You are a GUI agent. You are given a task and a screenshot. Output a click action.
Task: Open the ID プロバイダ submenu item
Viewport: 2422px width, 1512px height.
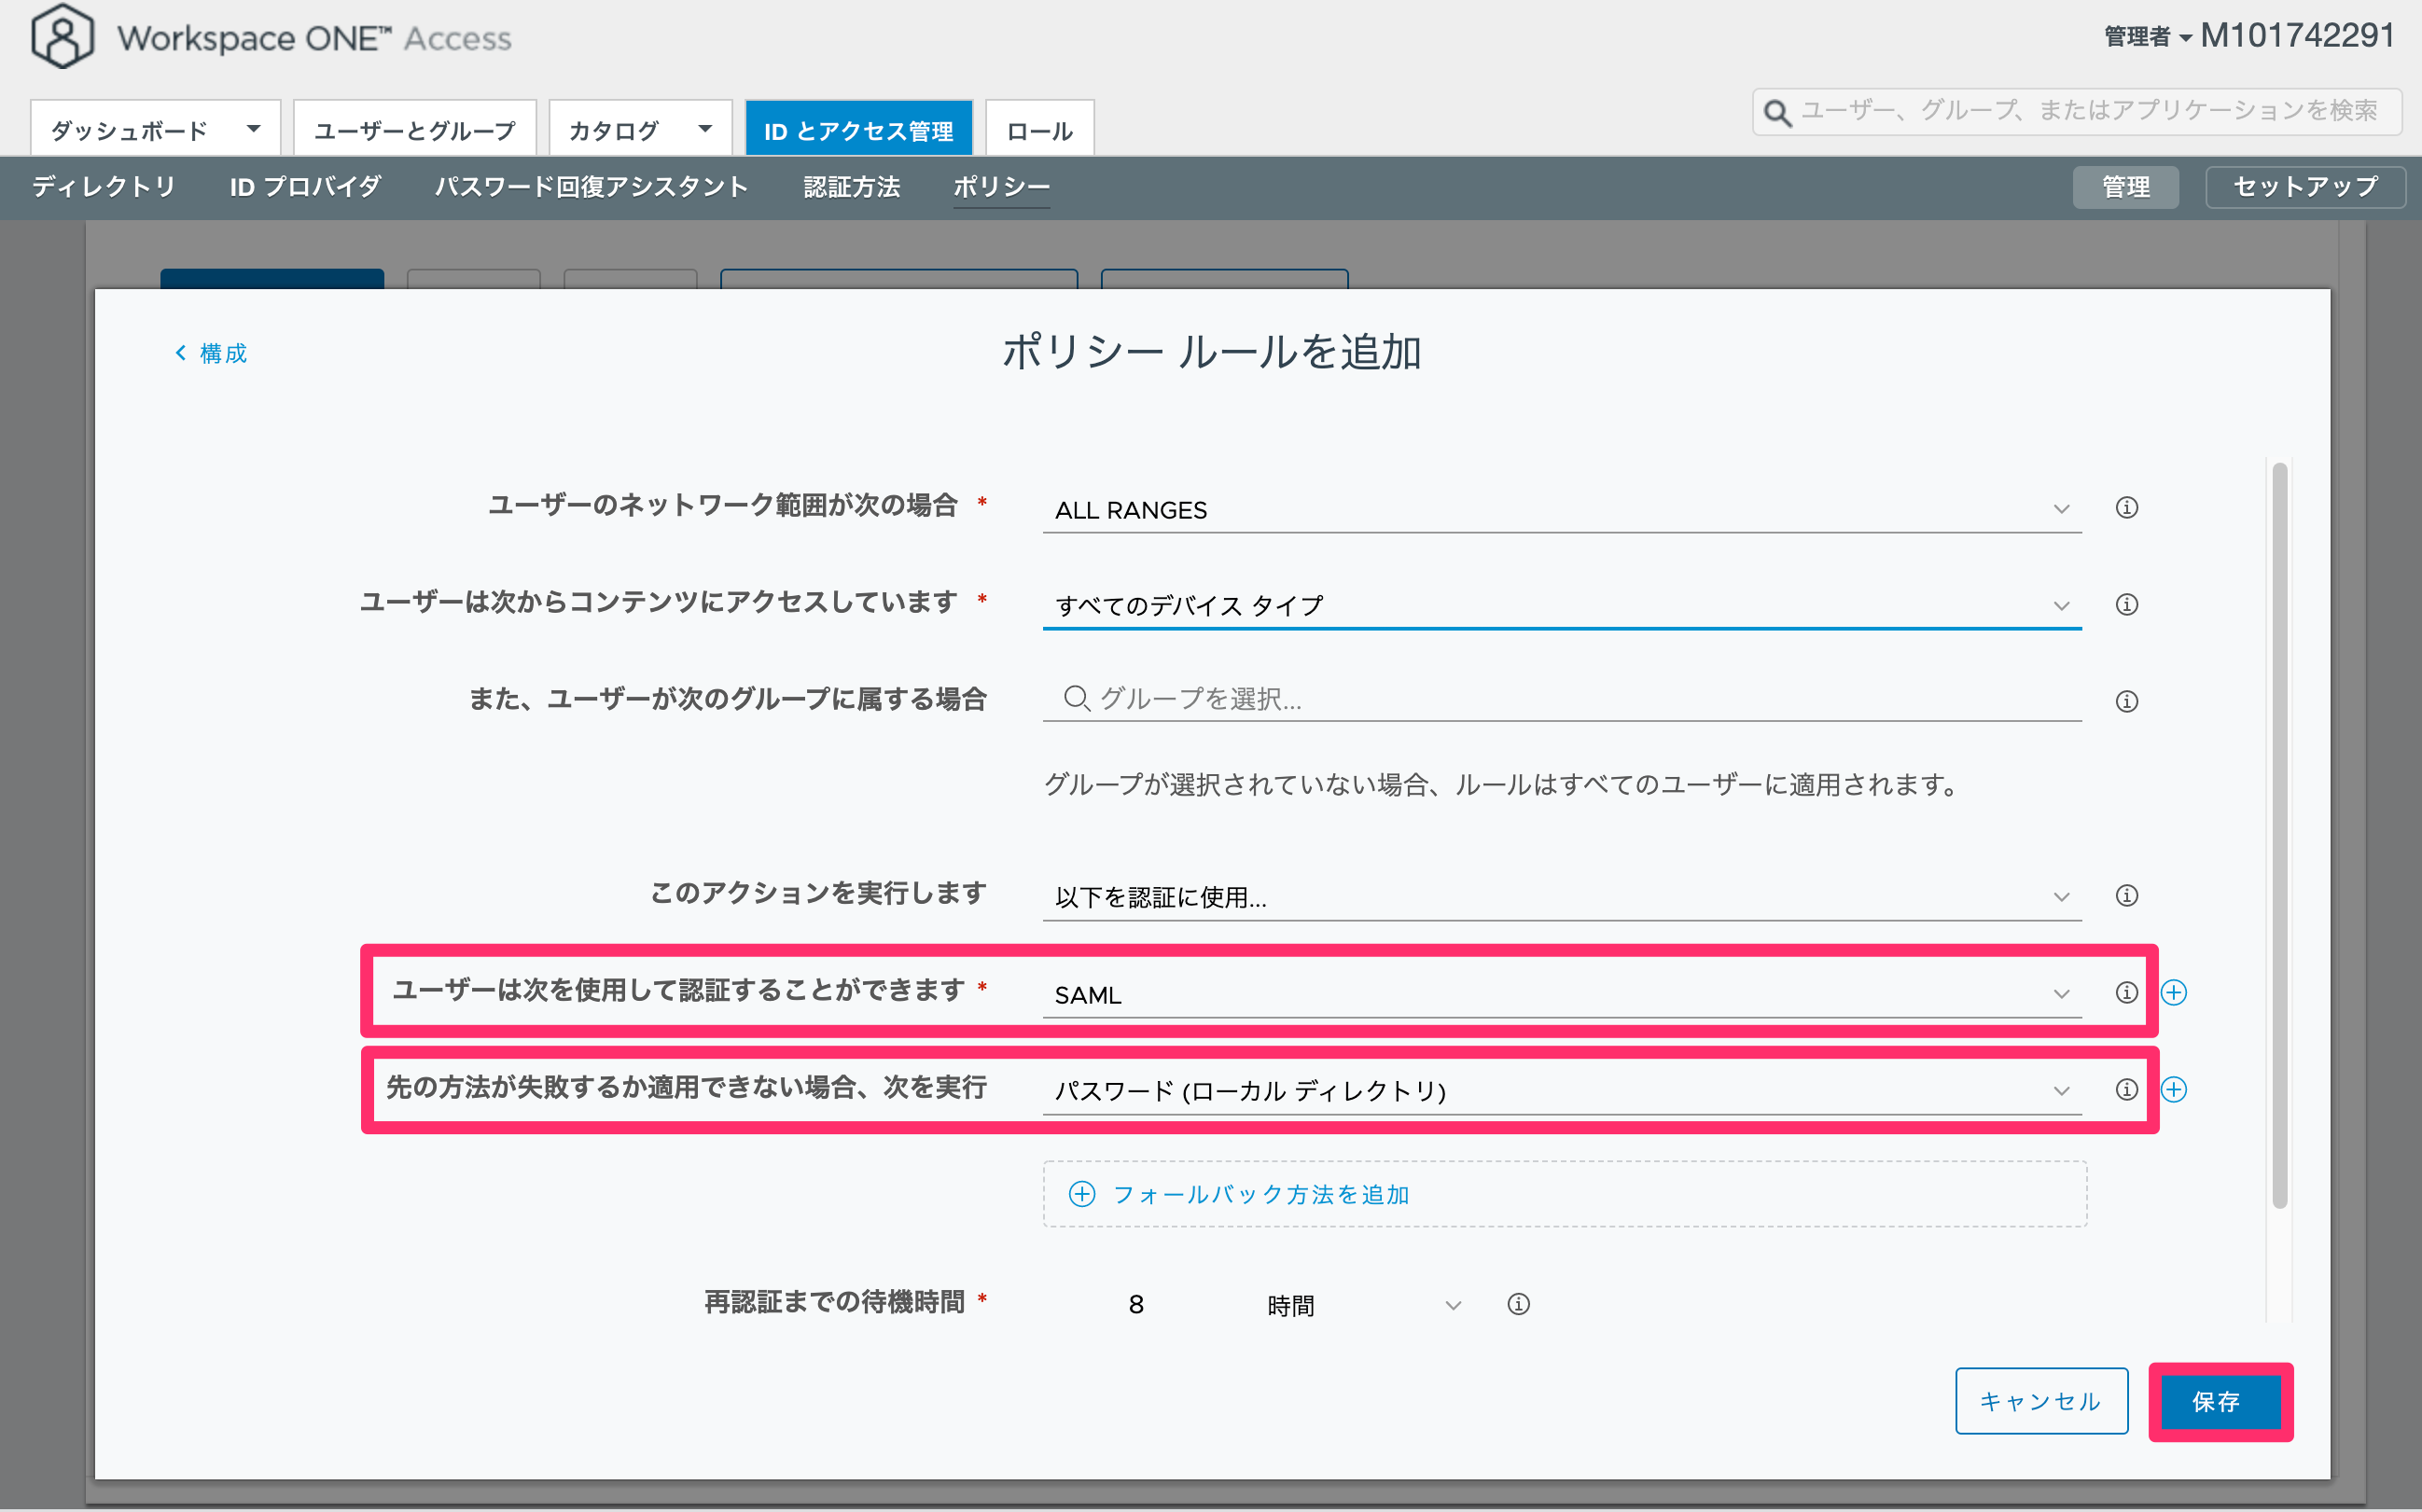click(x=305, y=187)
